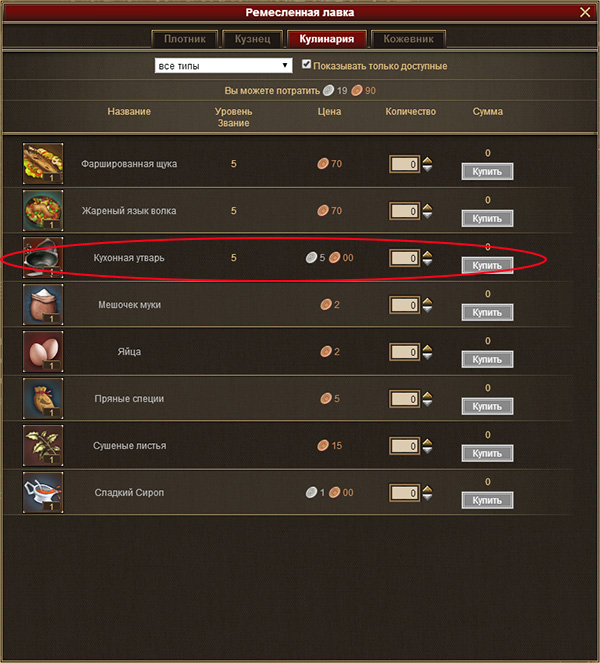This screenshot has width=600, height=663.
Task: Increase quantity for Пряные специи
Action: click(x=427, y=395)
